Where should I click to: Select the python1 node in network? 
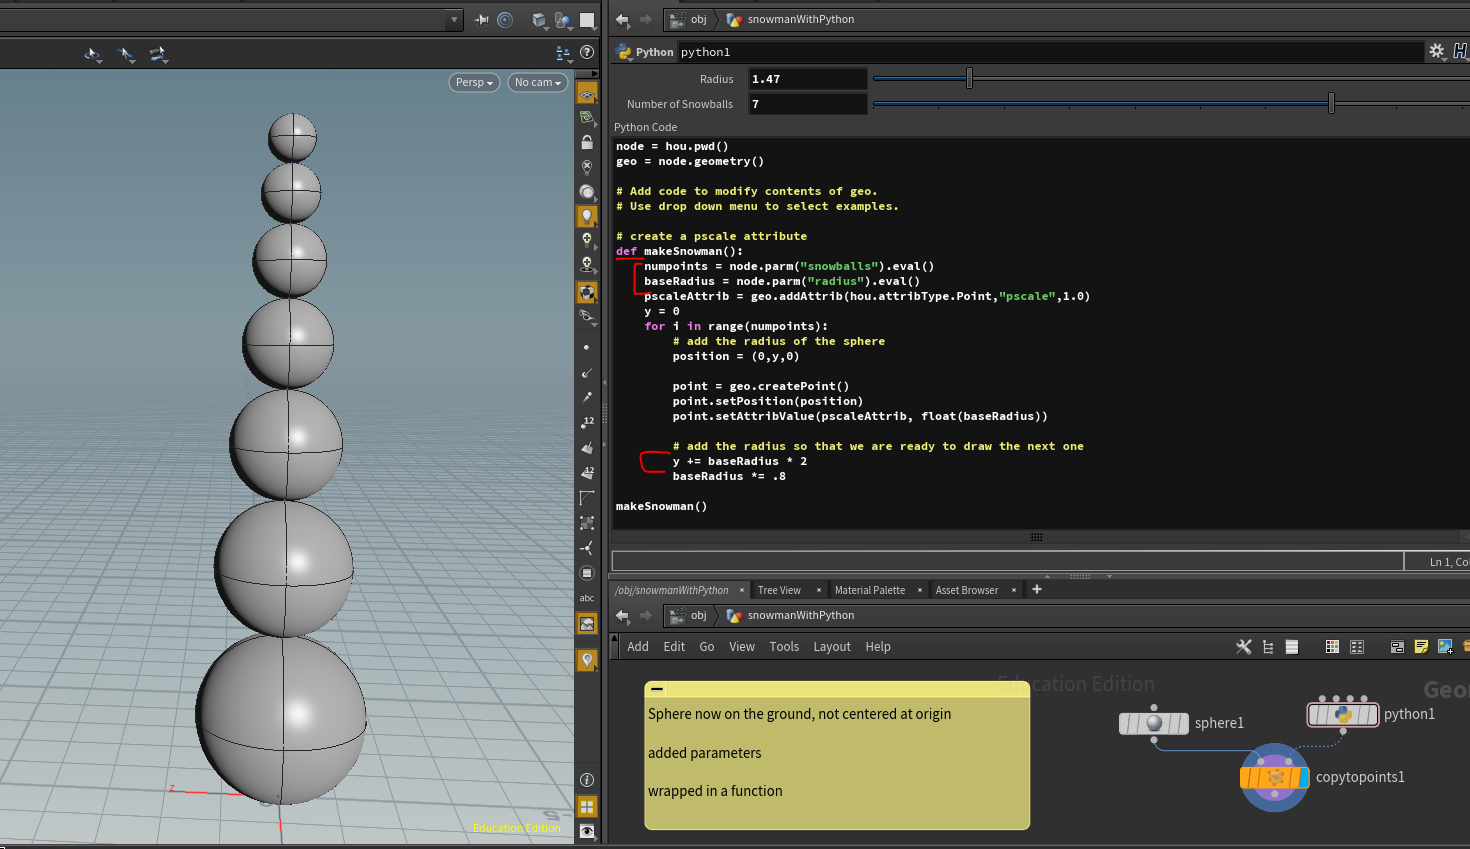point(1342,714)
